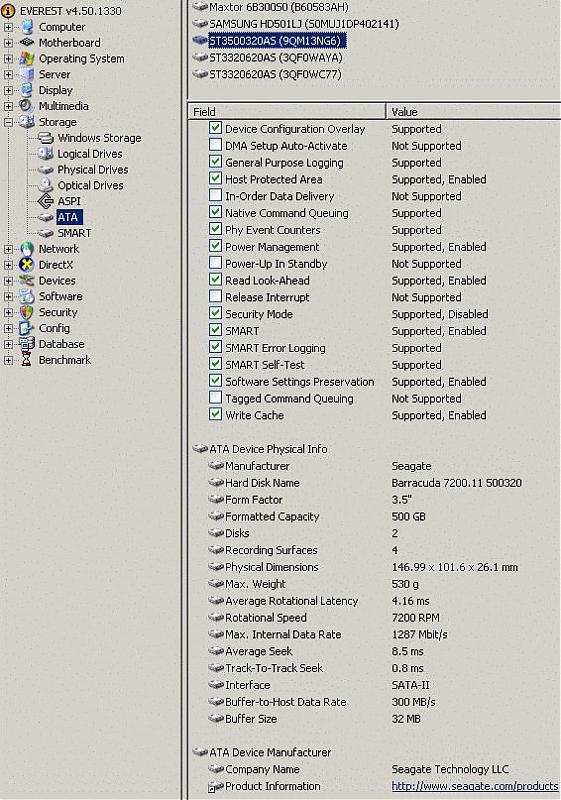Select the ATA item in the Storage tree
The height and width of the screenshot is (800, 561).
pos(68,217)
